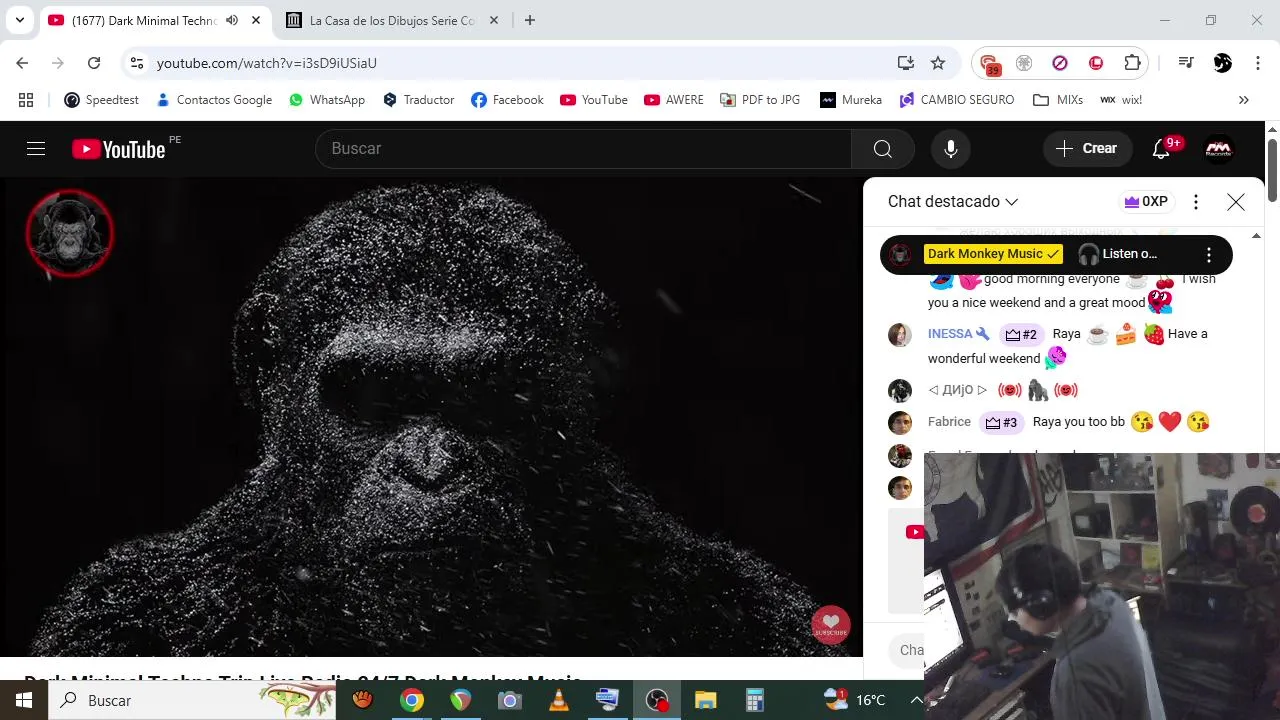Screen dimensions: 1280x720
Task: Bookmark this page with the star
Action: tap(938, 63)
